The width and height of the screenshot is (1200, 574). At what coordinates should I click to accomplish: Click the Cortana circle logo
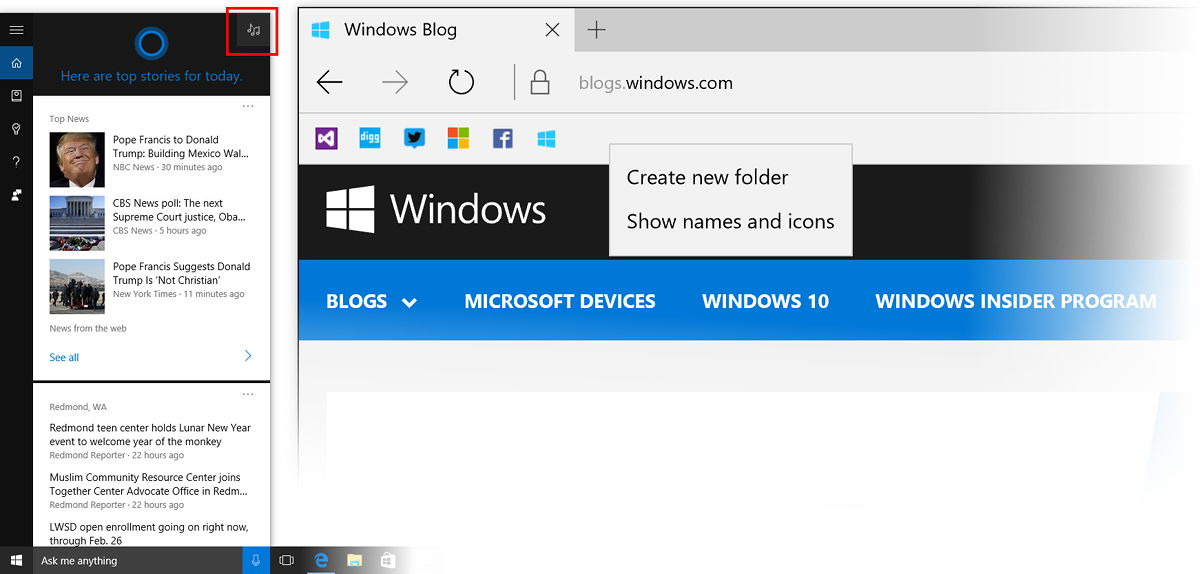151,42
